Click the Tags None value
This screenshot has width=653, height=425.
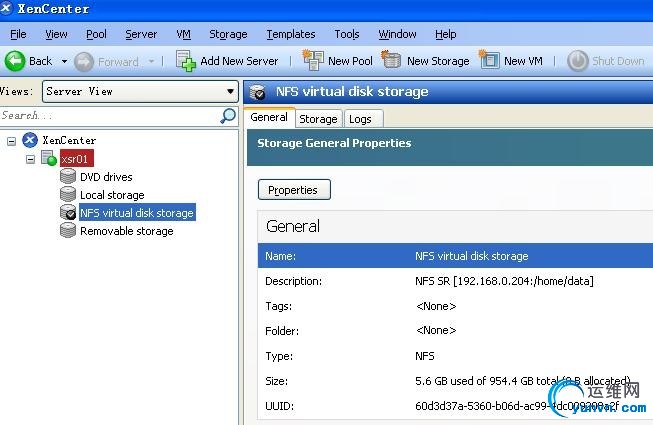coord(436,306)
